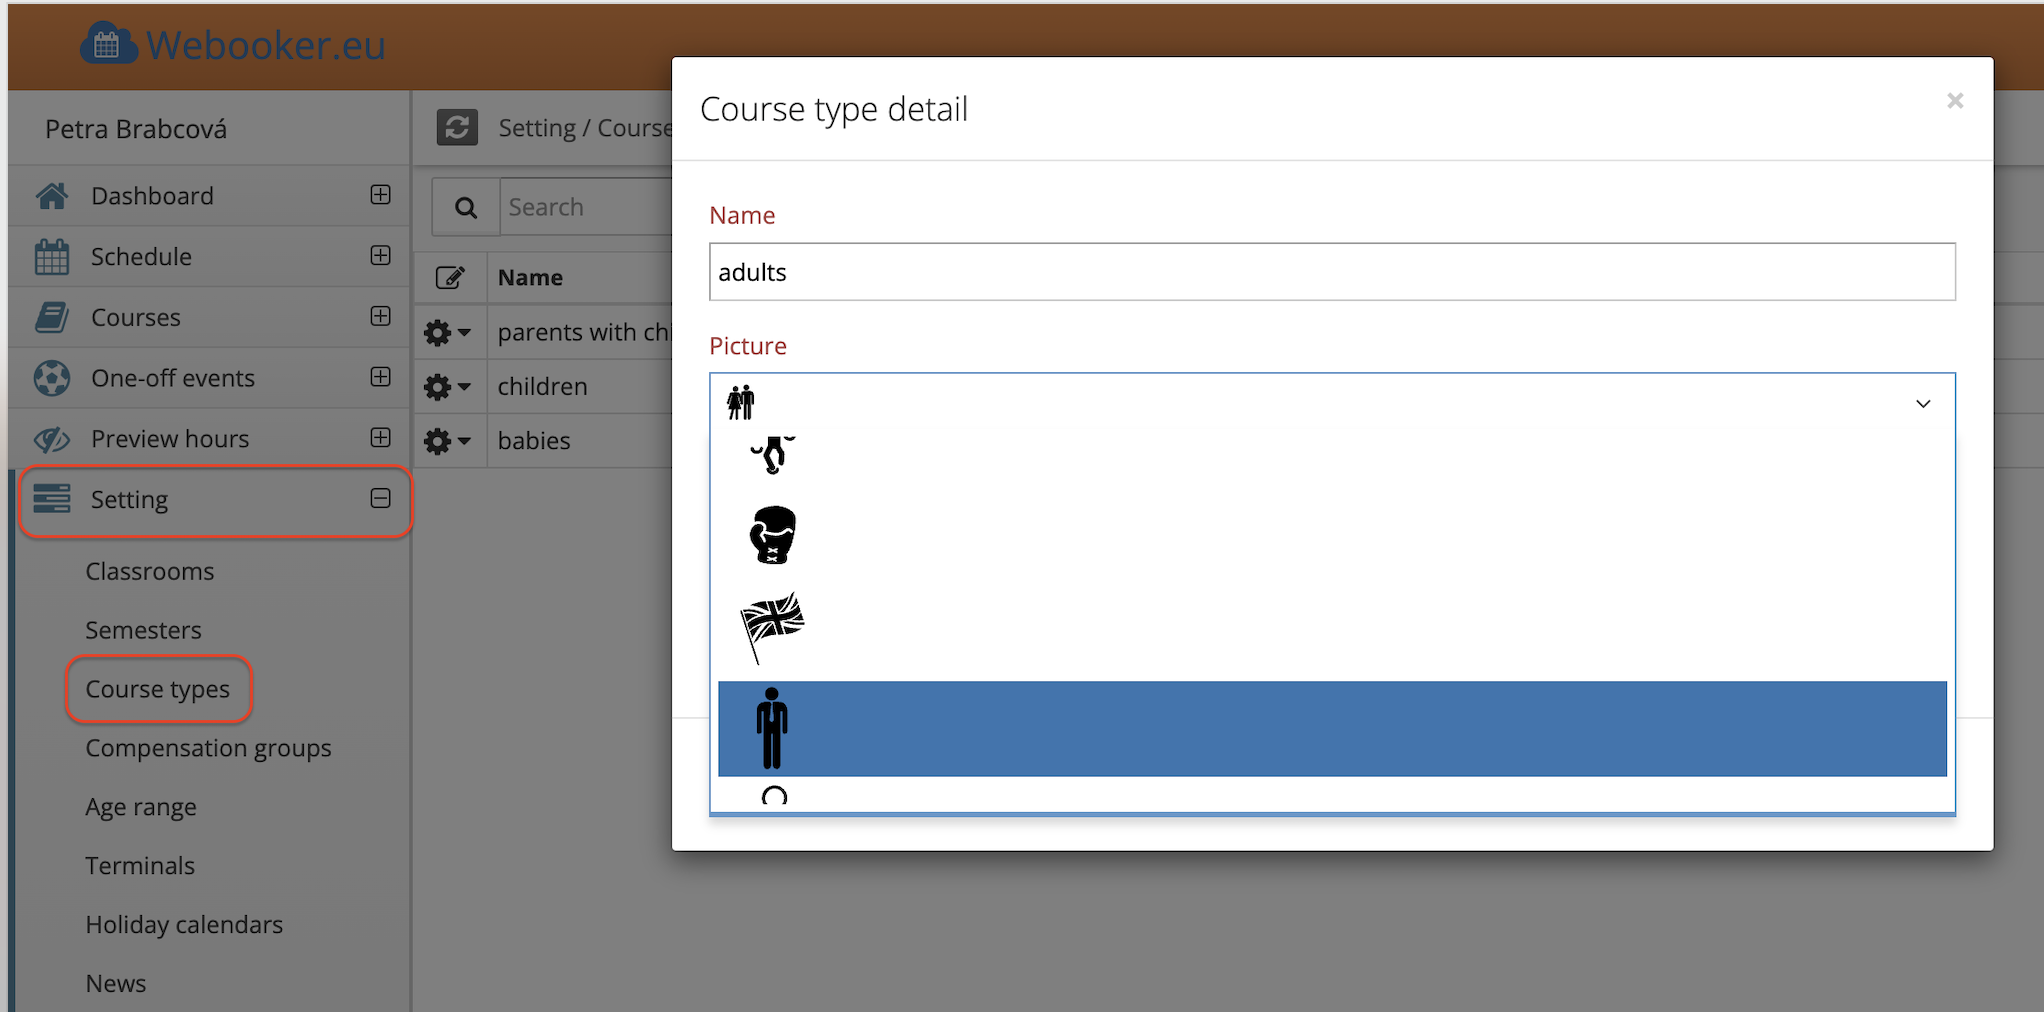Screen dimensions: 2044x1012
Task: Click the refresh icon beside Setting breadcrumb
Action: pos(457,128)
